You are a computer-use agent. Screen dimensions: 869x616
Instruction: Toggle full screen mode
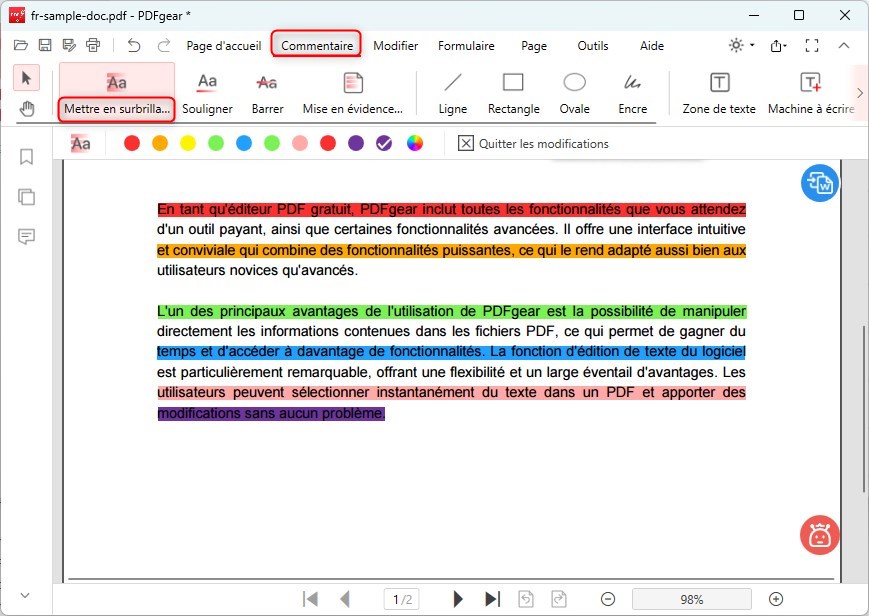click(x=812, y=45)
